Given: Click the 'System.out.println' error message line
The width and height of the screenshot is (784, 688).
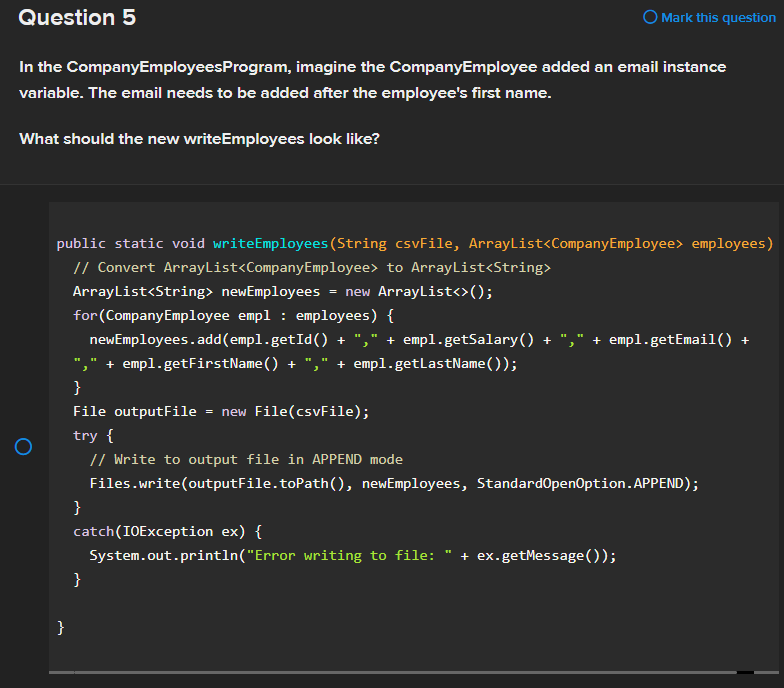Looking at the screenshot, I should tap(353, 556).
